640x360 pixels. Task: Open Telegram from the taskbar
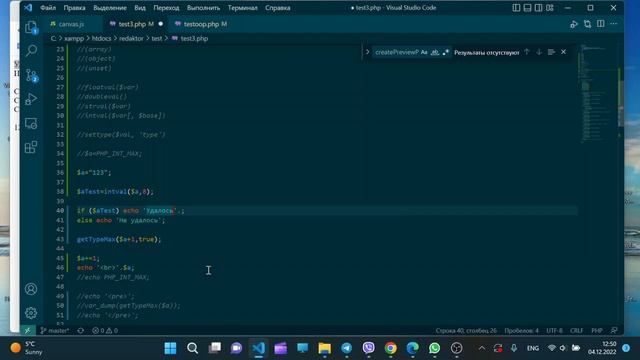(x=347, y=348)
